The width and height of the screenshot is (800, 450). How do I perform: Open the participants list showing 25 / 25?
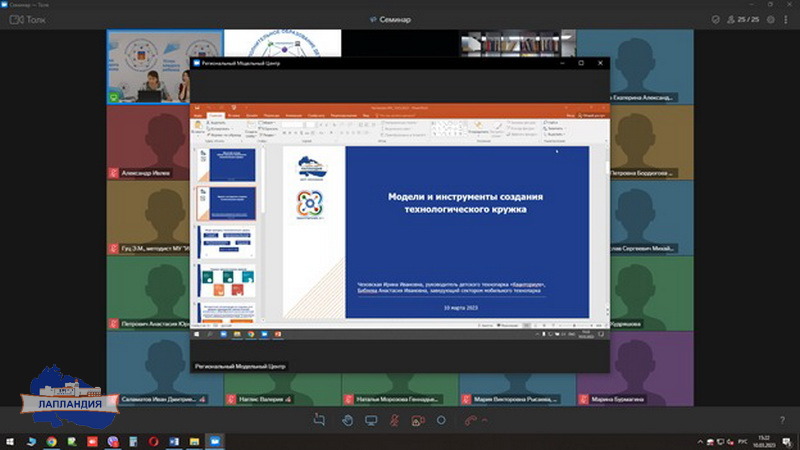point(745,18)
